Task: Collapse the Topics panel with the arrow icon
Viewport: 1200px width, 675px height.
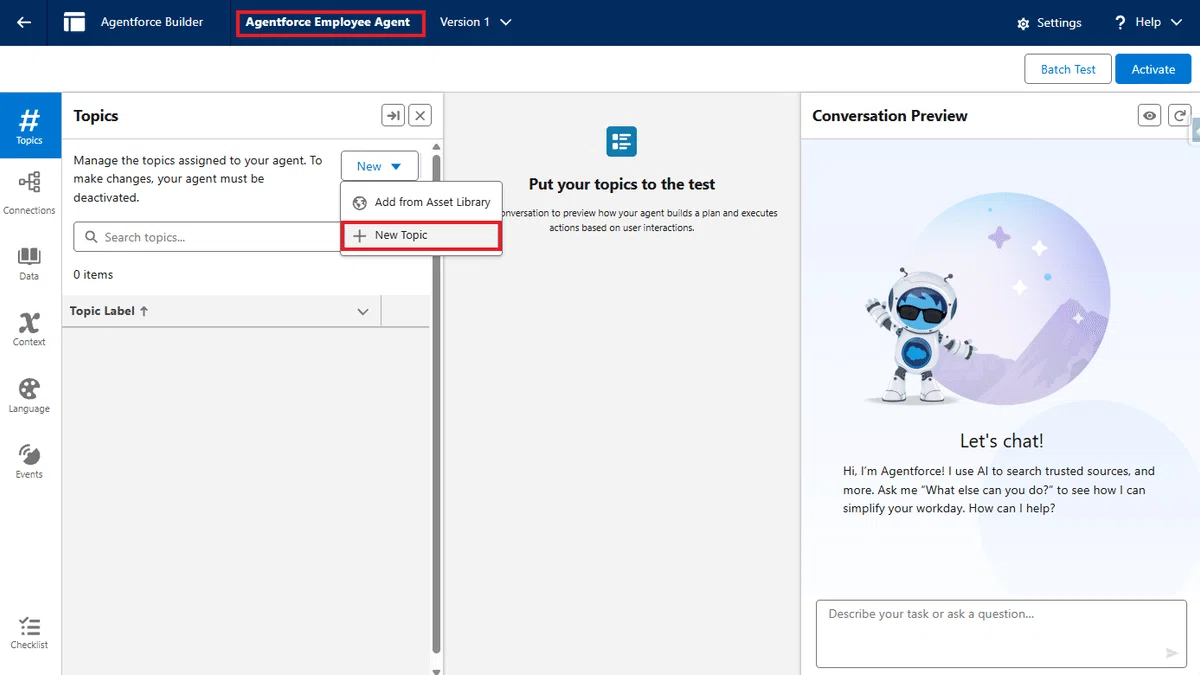Action: coord(393,116)
